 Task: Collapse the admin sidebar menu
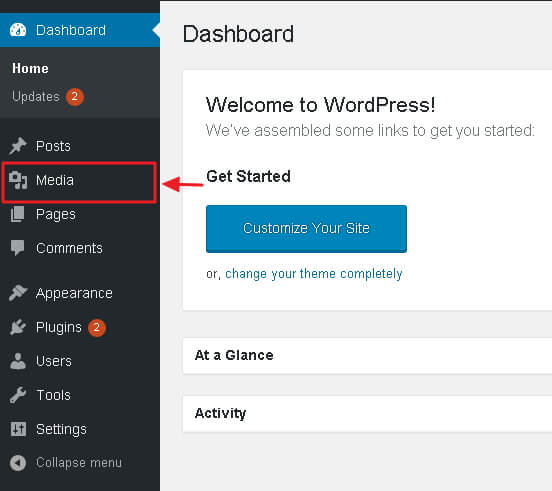[80, 463]
